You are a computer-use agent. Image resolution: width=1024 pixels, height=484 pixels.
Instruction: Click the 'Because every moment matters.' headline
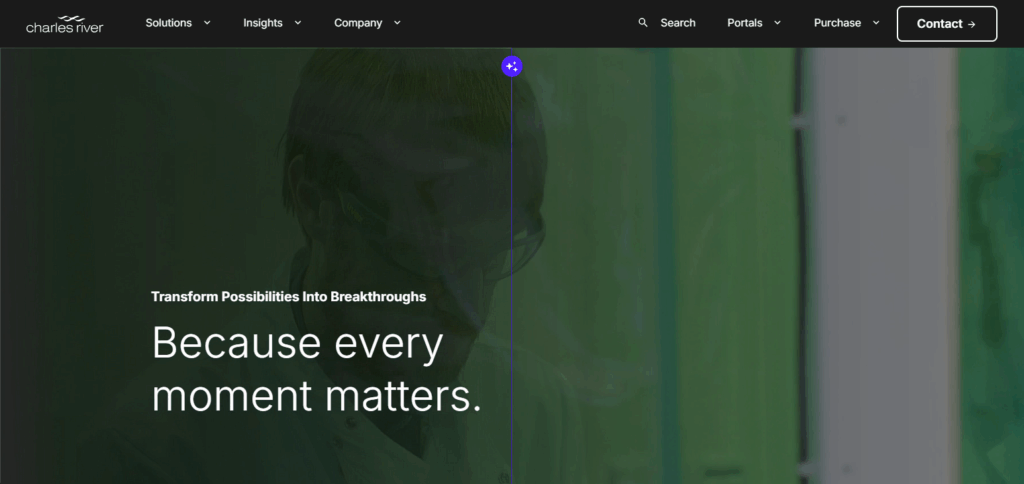click(x=317, y=369)
